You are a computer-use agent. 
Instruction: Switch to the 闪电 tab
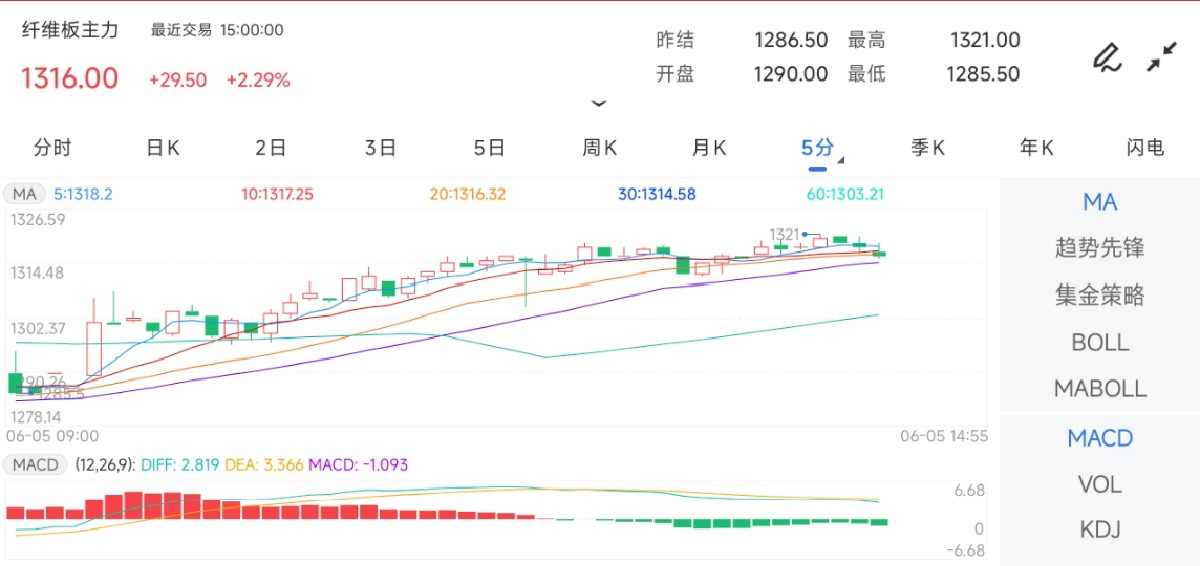[x=1145, y=148]
